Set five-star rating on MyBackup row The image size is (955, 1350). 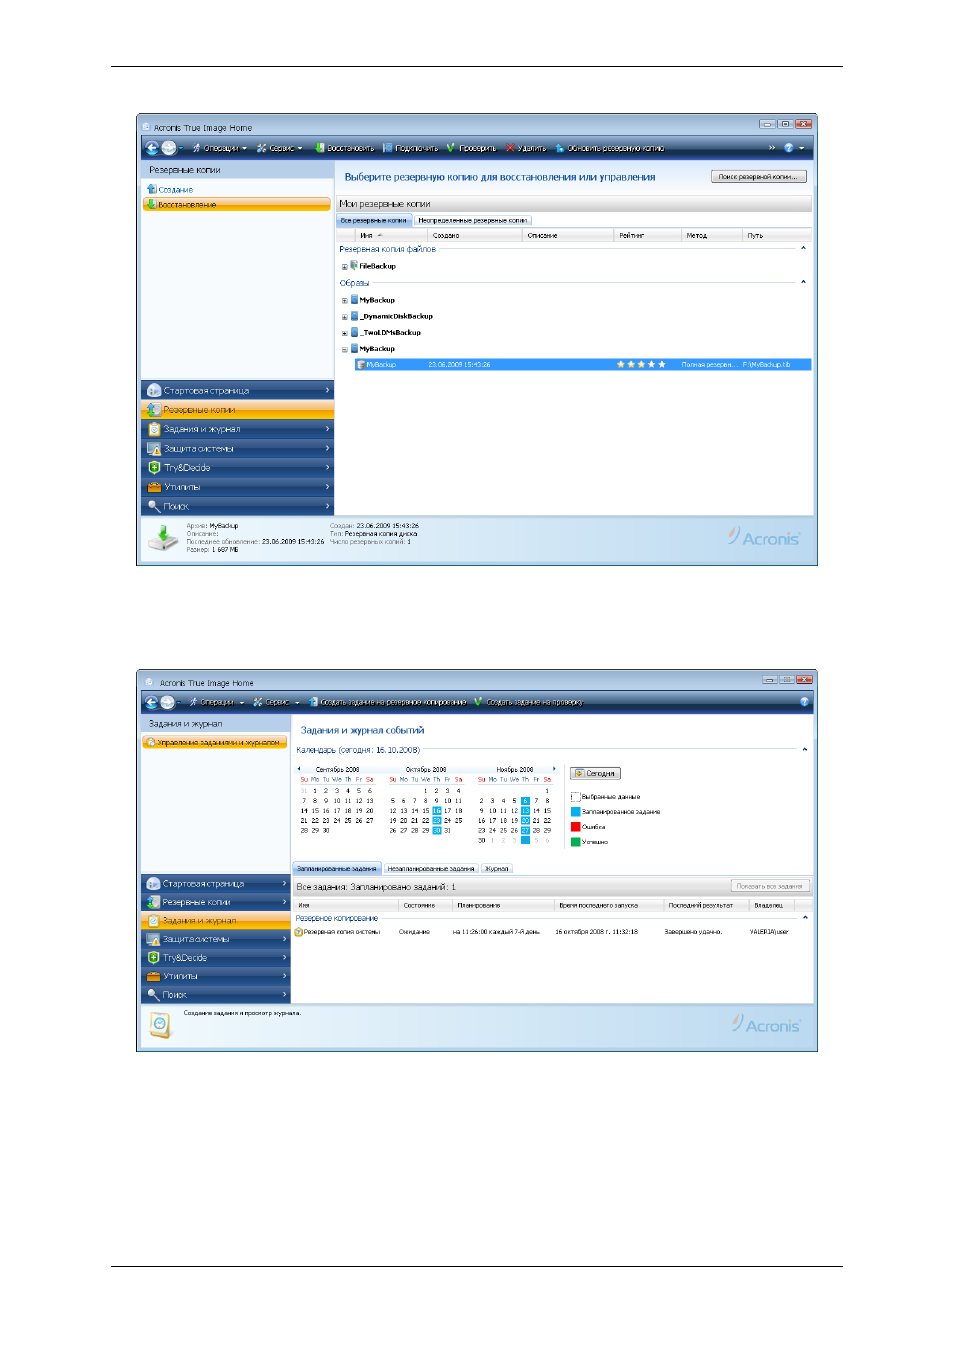661,364
